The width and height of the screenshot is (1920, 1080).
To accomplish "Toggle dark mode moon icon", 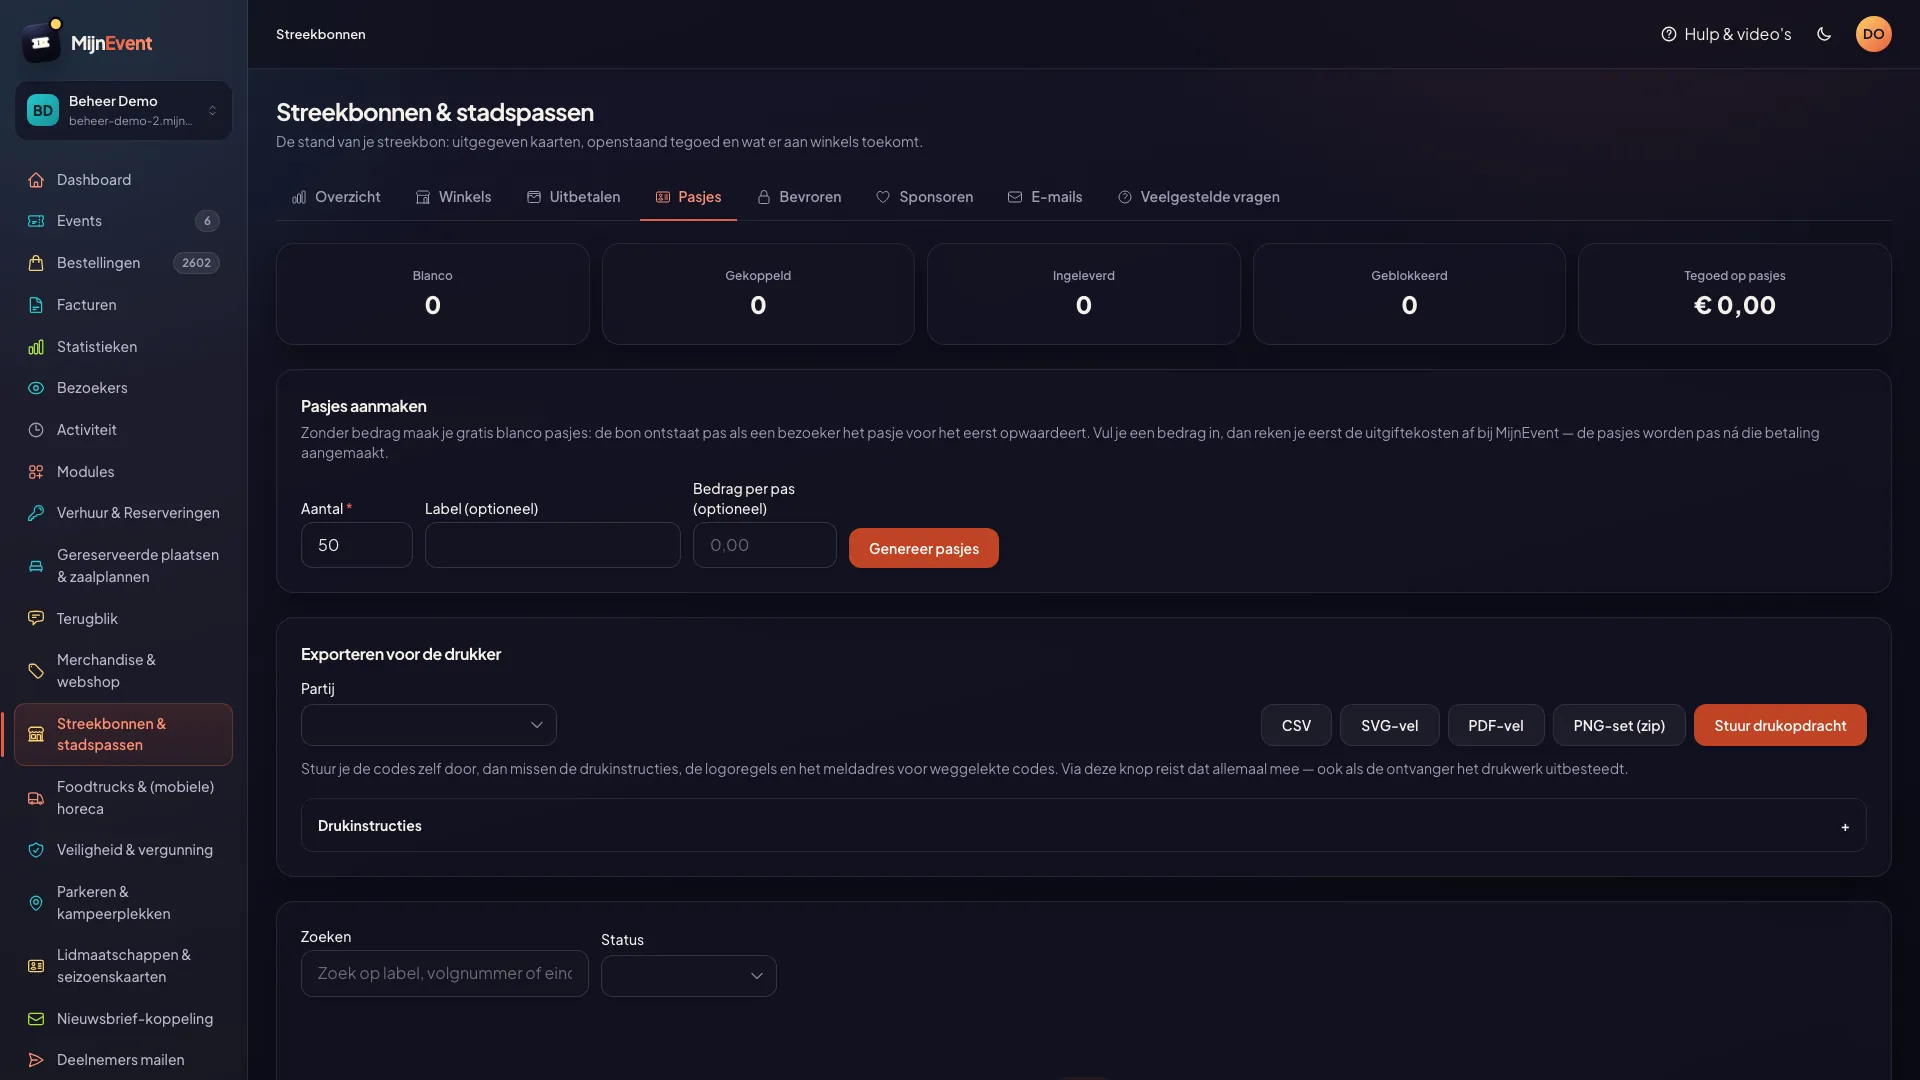I will tap(1824, 34).
